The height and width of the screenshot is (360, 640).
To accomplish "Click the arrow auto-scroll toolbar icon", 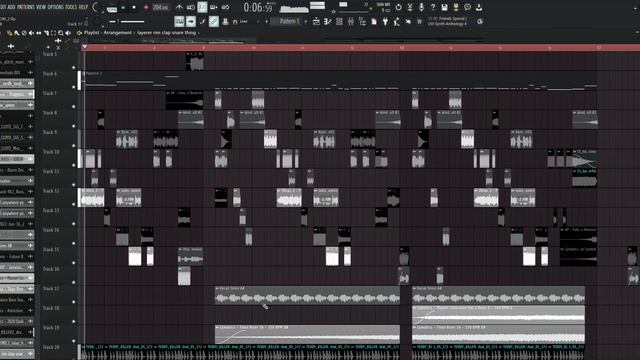I will tap(191, 21).
